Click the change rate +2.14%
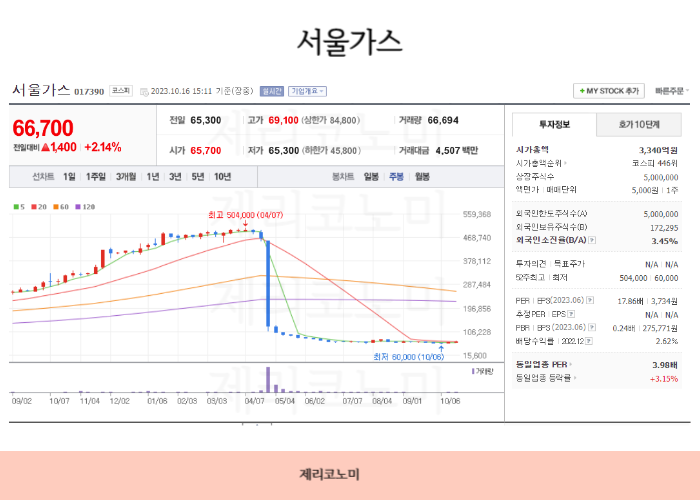Viewport: 700px width, 500px height. coord(103,147)
